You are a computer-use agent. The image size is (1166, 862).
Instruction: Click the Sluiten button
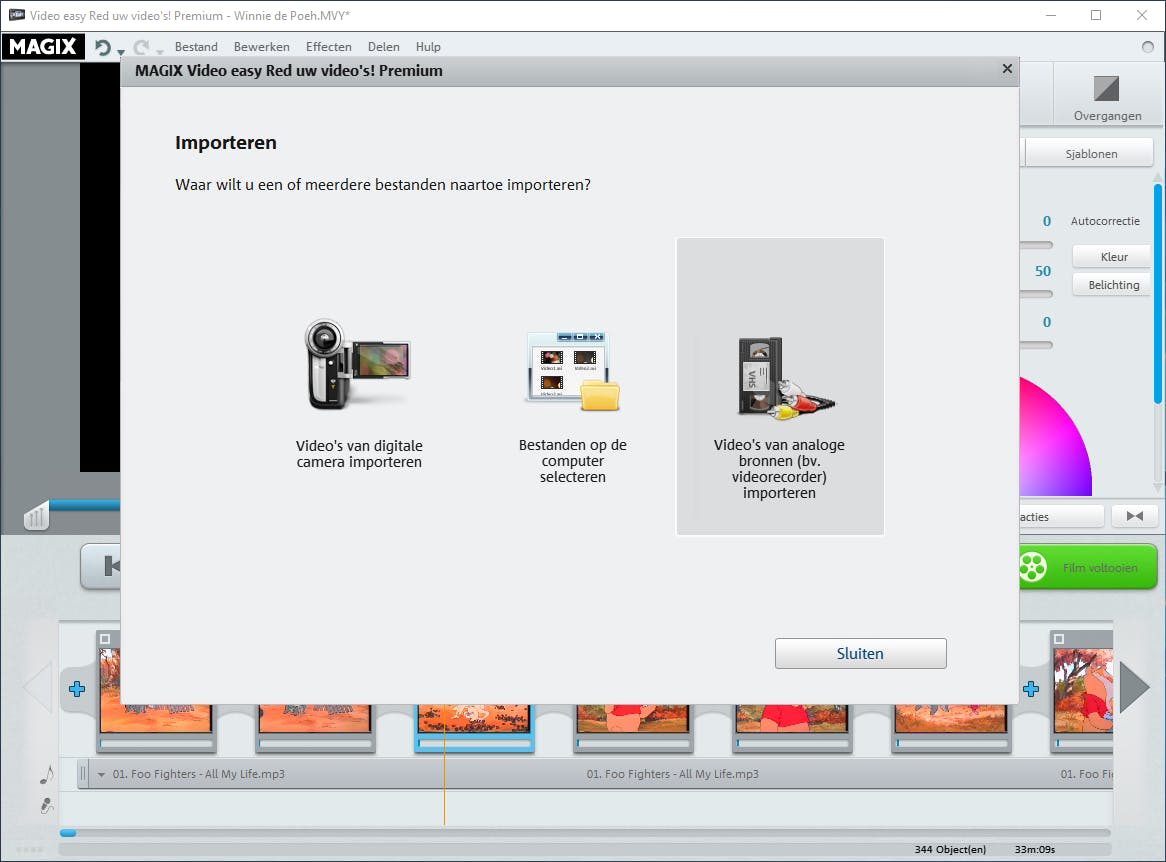point(860,653)
